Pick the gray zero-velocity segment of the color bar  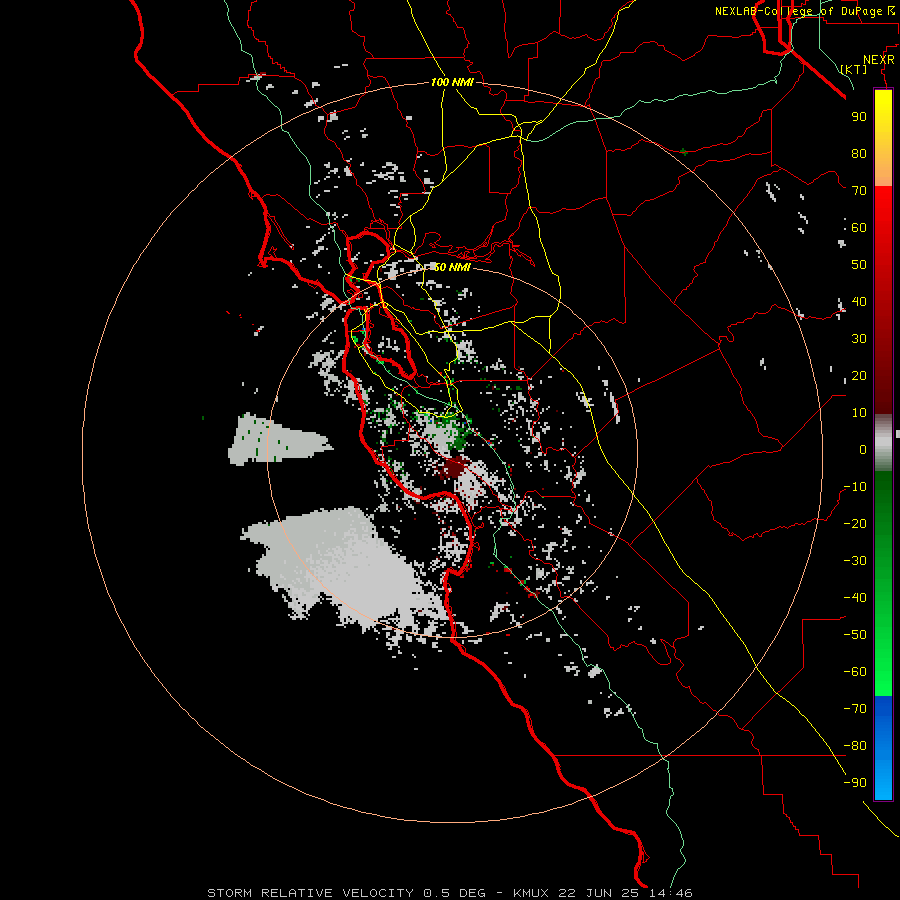click(x=883, y=443)
